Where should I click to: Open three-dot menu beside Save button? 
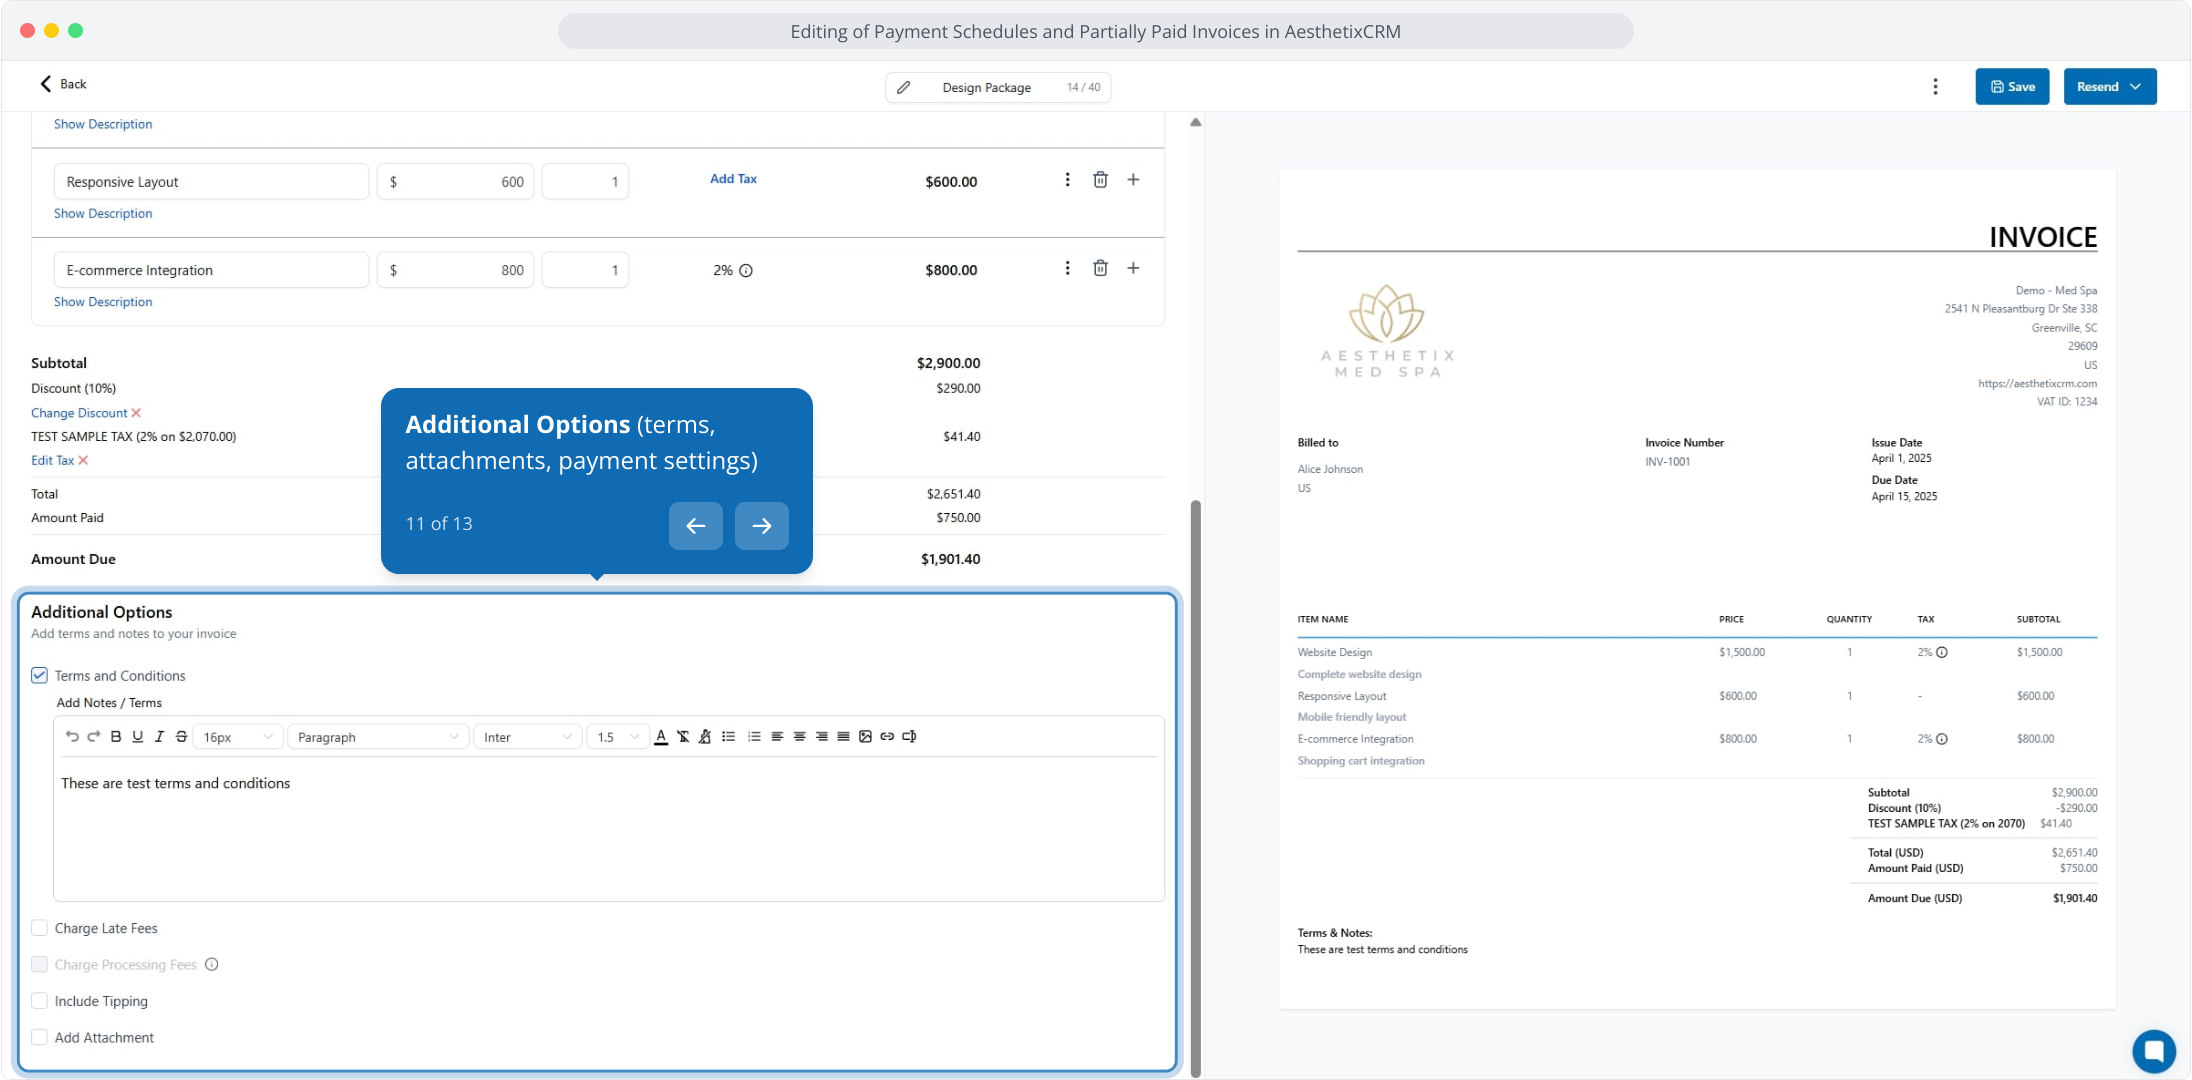1935,87
